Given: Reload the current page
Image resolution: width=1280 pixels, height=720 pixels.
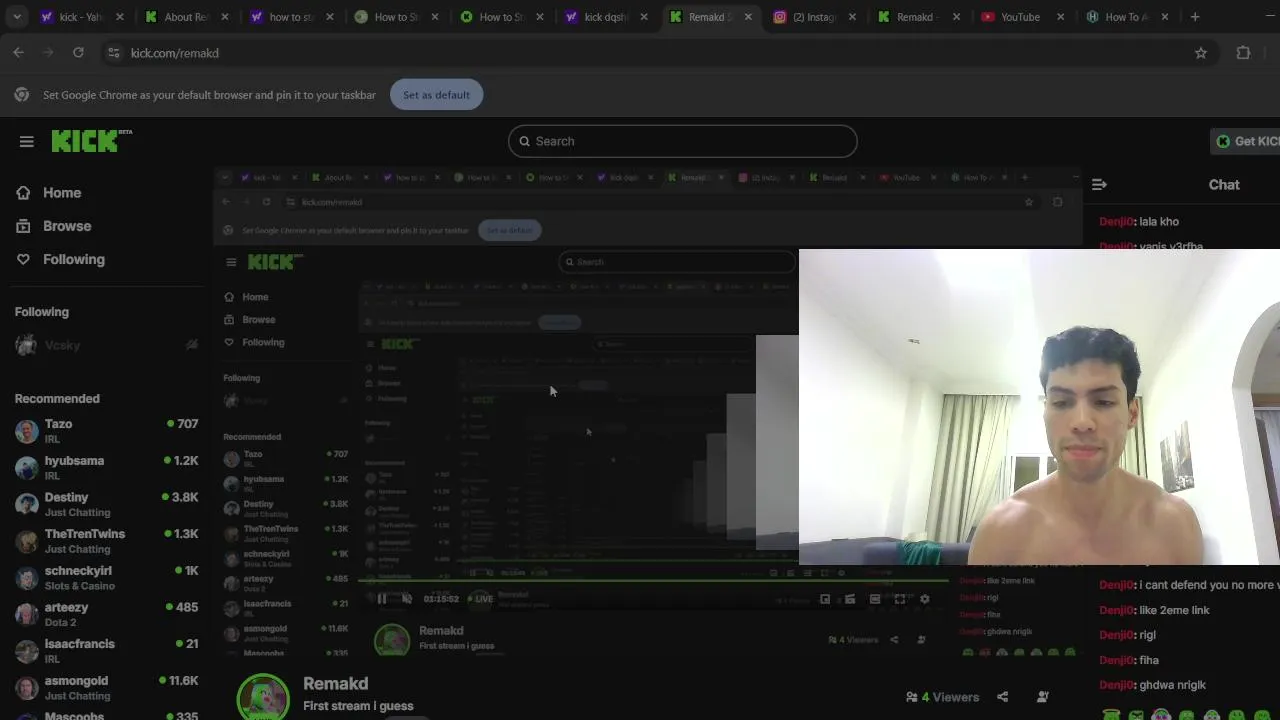Looking at the screenshot, I should tap(77, 53).
